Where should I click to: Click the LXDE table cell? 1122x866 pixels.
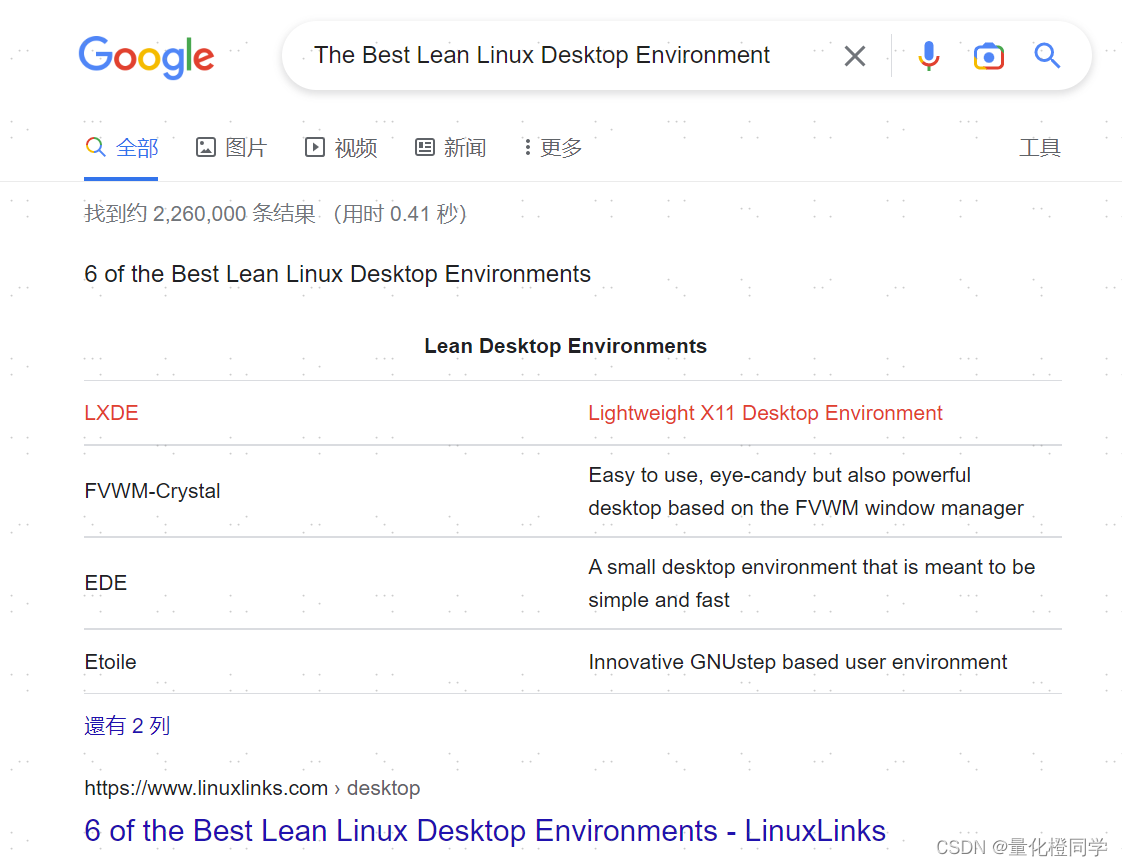coord(111,413)
